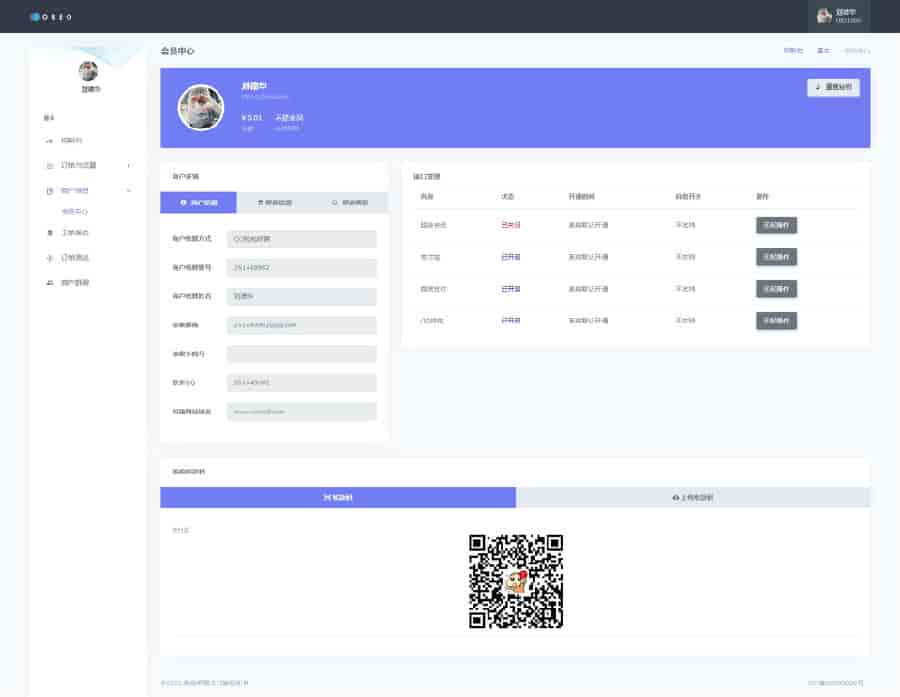
Task: Click the OREO logo in the header
Action: pos(50,16)
